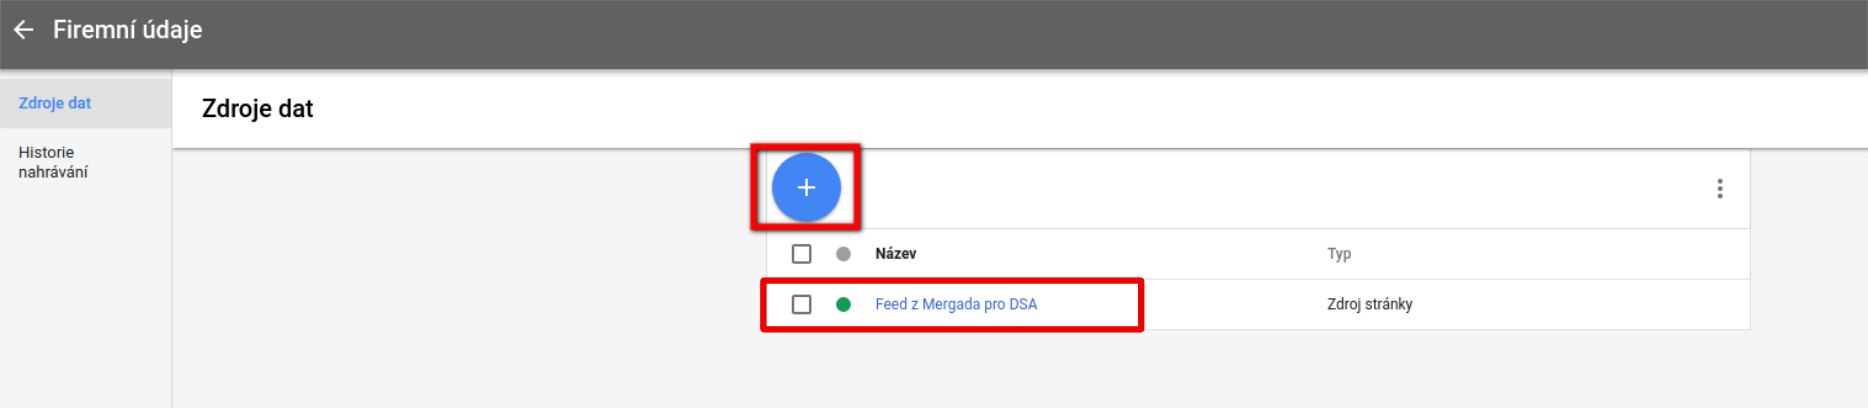This screenshot has height=408, width=1868.
Task: Click the Firemní údaje page title
Action: [x=127, y=30]
